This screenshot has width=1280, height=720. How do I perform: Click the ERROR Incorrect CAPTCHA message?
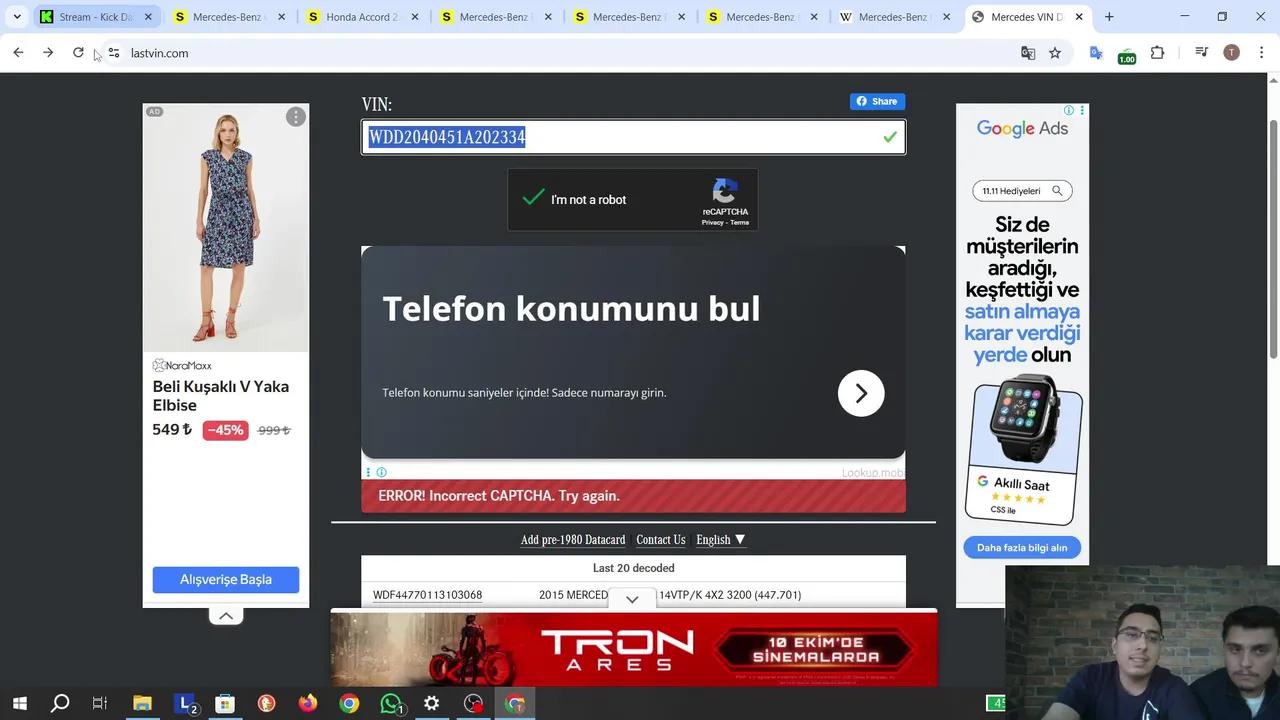(633, 496)
